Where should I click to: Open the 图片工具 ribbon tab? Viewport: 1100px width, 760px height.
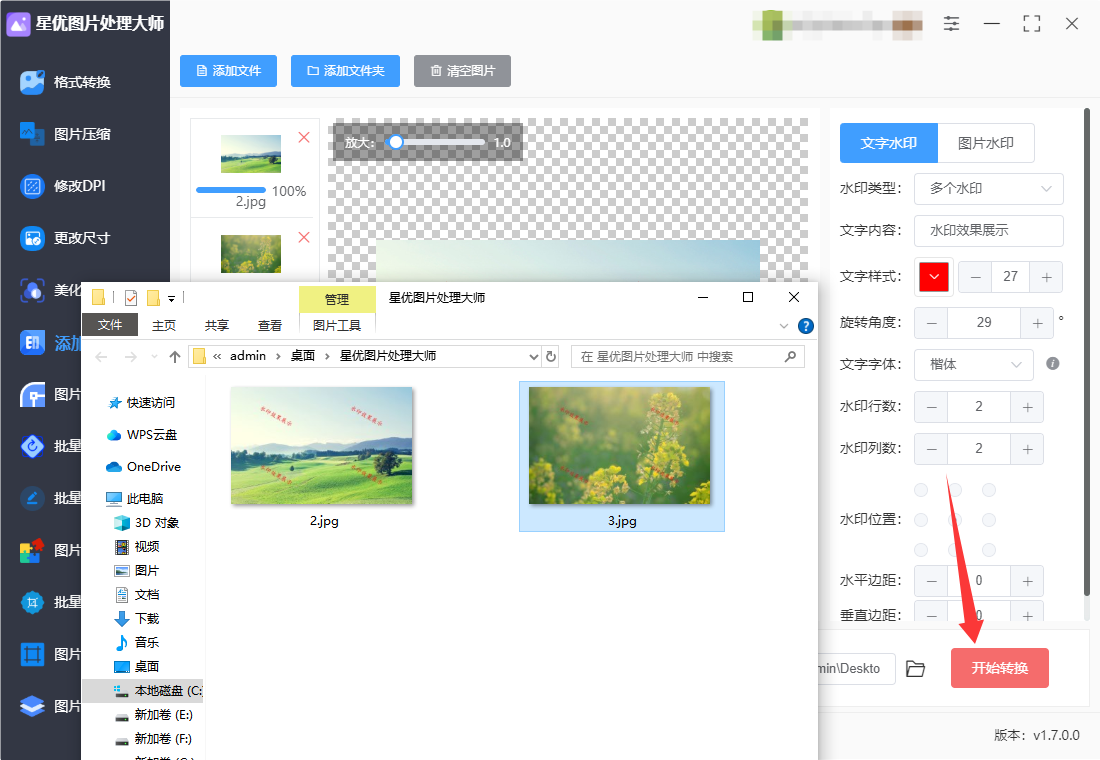tap(337, 326)
